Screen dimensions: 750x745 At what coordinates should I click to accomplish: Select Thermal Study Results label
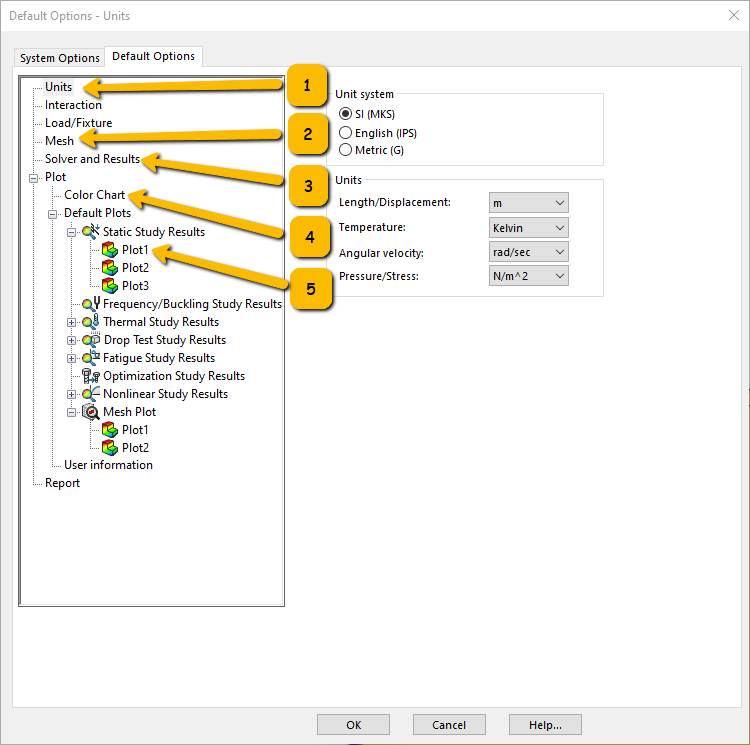[161, 322]
